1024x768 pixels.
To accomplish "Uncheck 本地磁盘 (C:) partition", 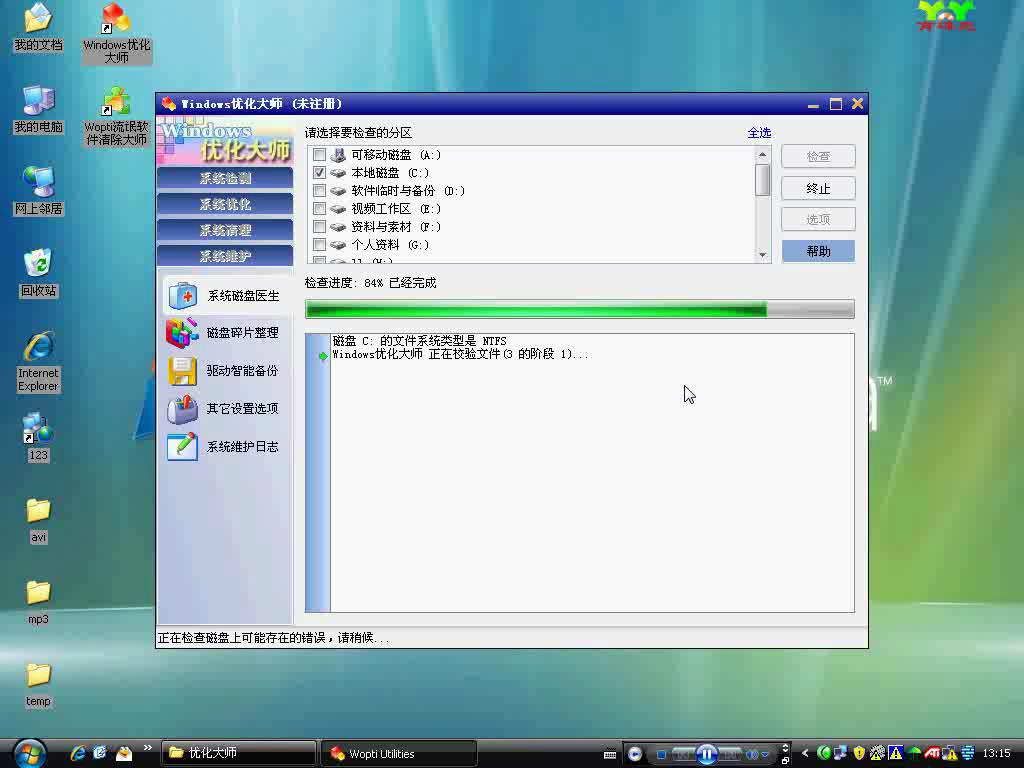I will [x=319, y=173].
